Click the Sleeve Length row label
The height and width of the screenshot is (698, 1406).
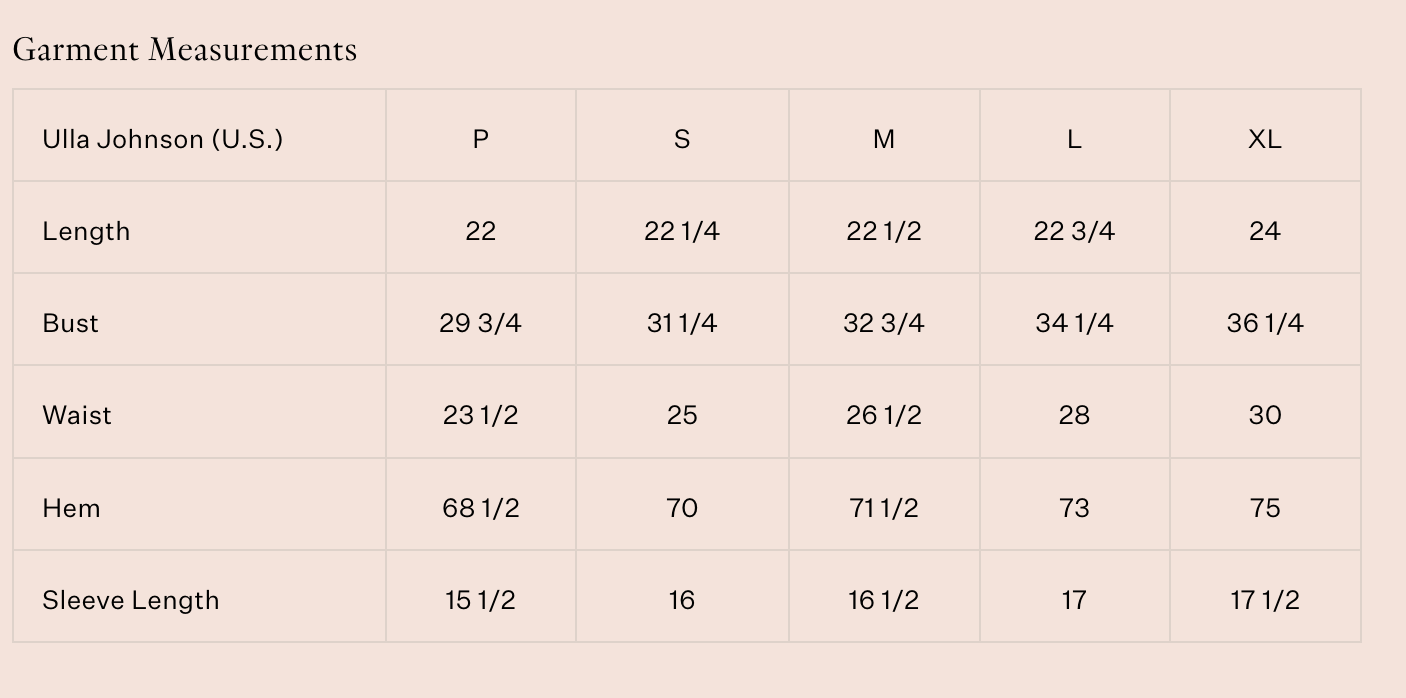130,600
